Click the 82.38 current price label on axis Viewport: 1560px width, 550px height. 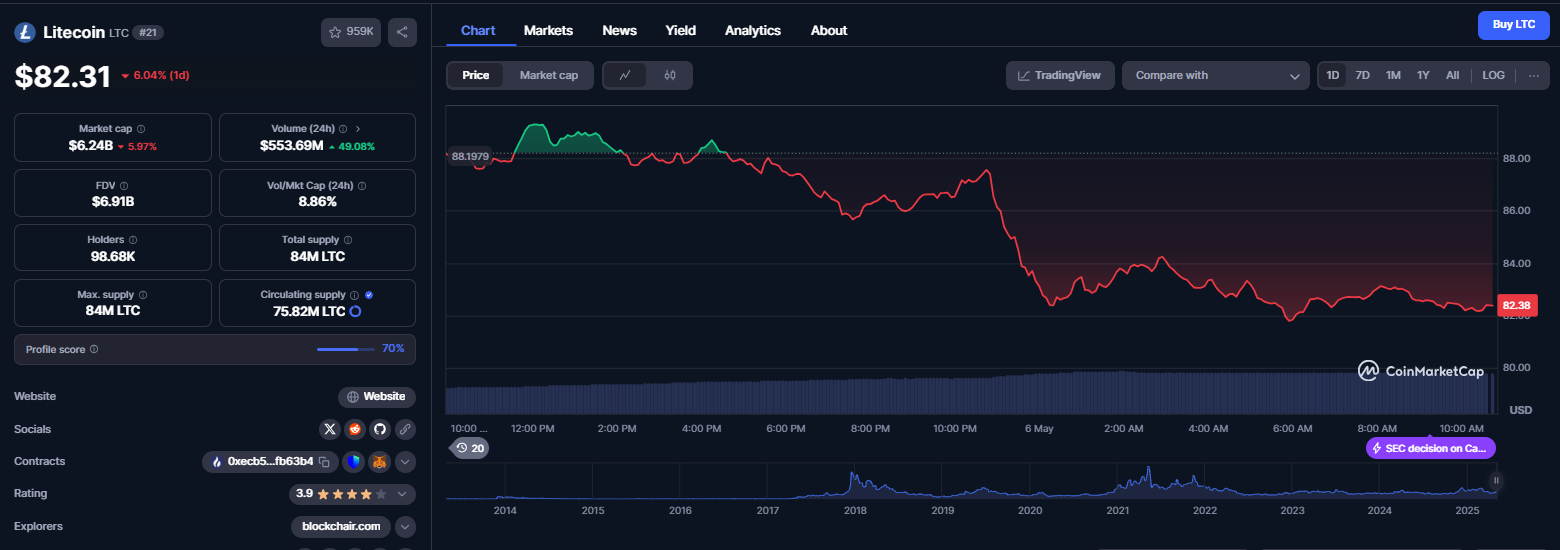(1516, 306)
